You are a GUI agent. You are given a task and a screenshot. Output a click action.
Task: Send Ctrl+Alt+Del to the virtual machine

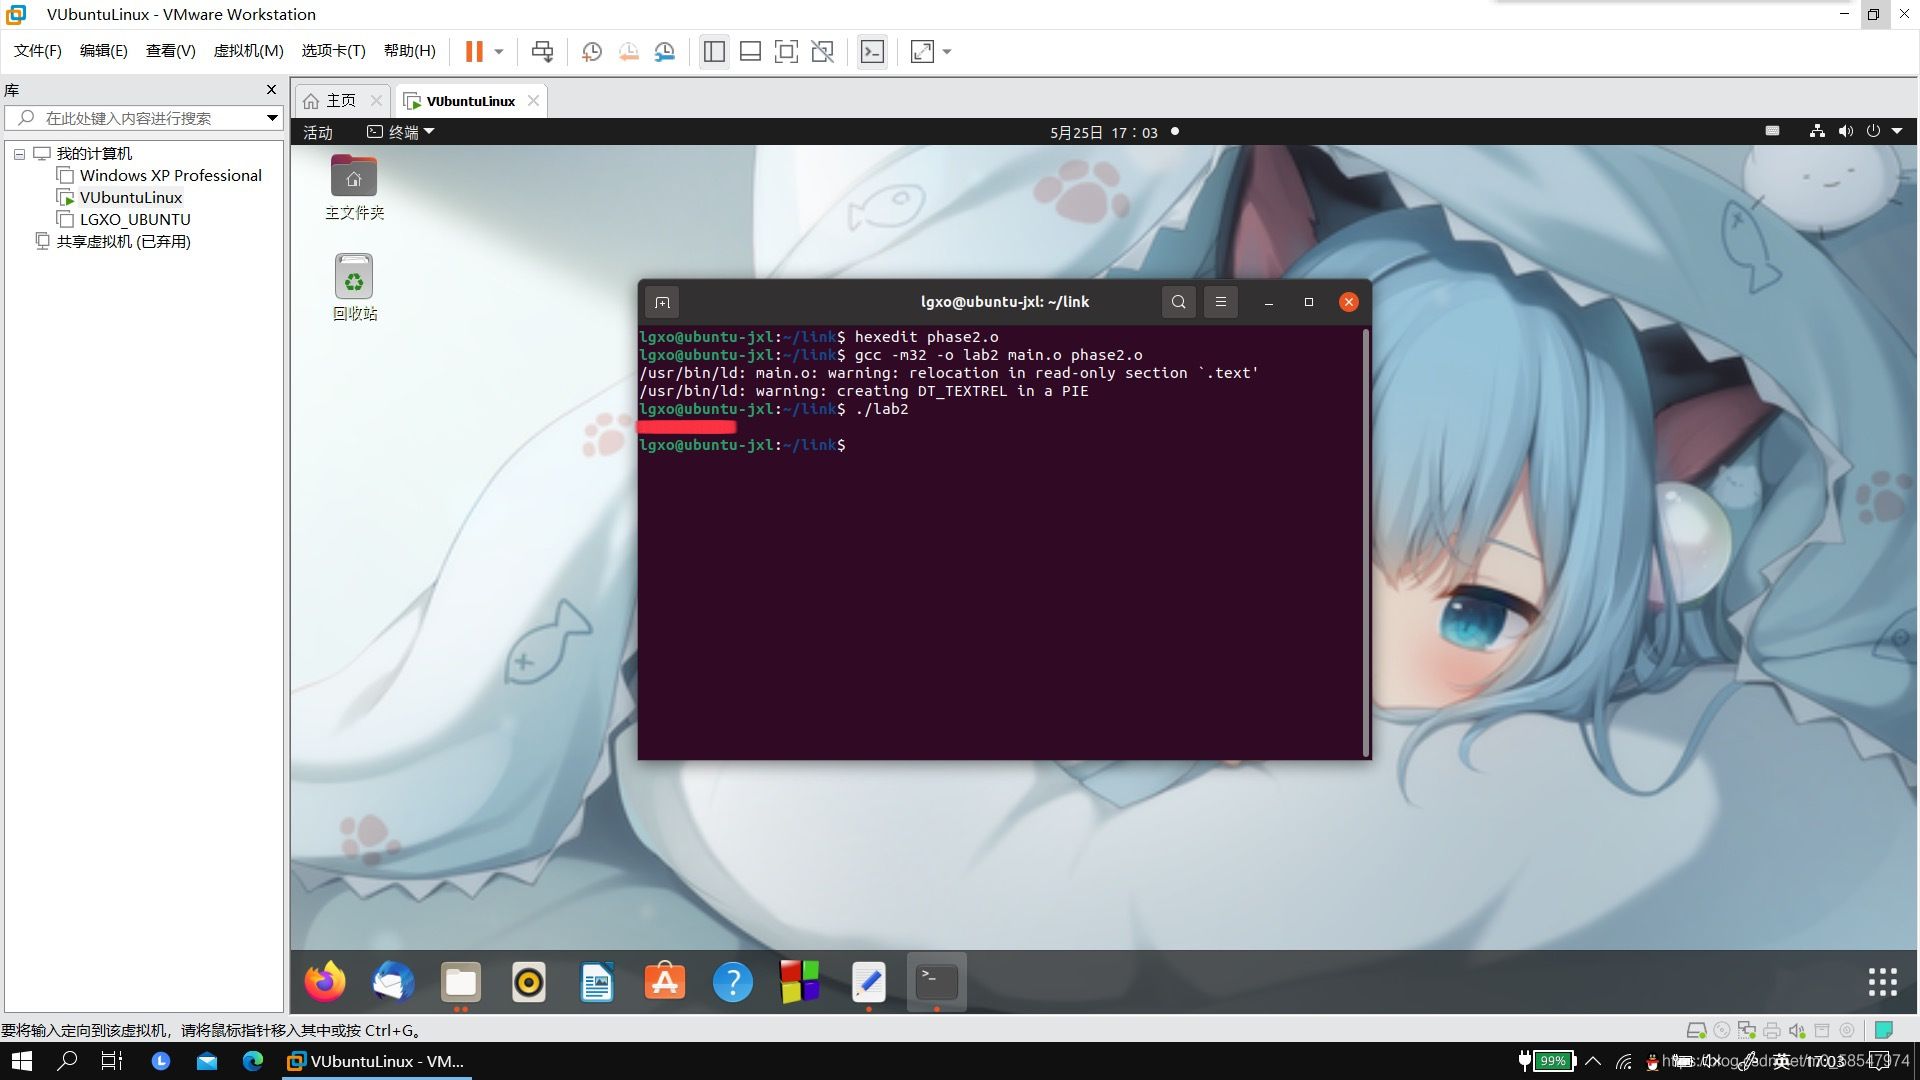[x=542, y=51]
